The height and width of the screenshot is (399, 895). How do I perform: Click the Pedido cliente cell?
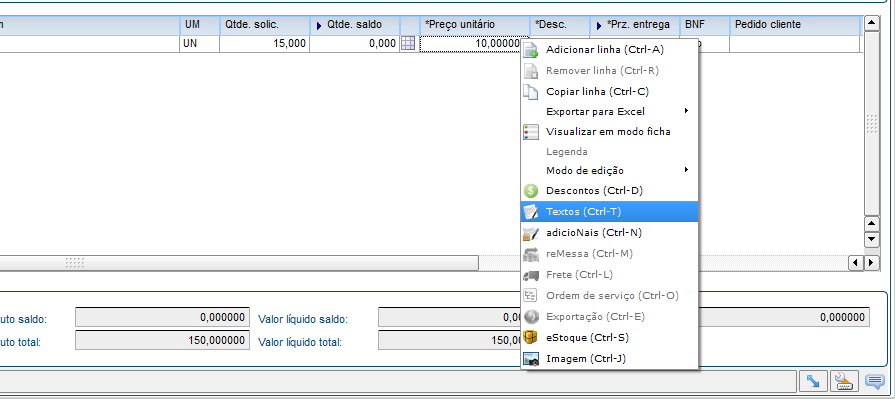(795, 43)
